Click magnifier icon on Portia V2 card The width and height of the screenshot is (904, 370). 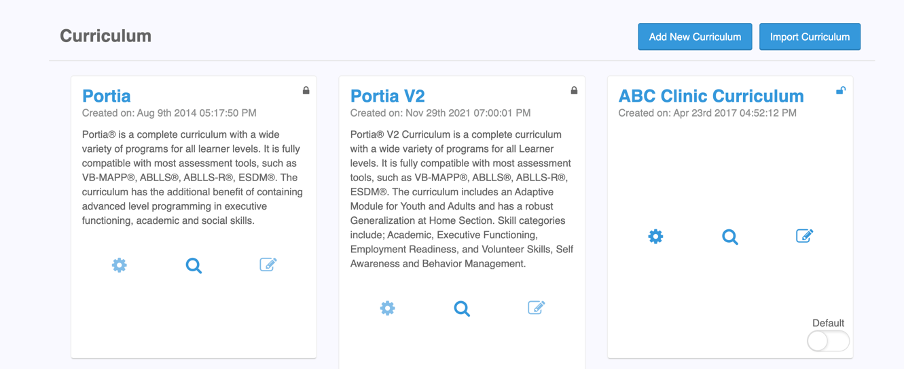click(462, 309)
